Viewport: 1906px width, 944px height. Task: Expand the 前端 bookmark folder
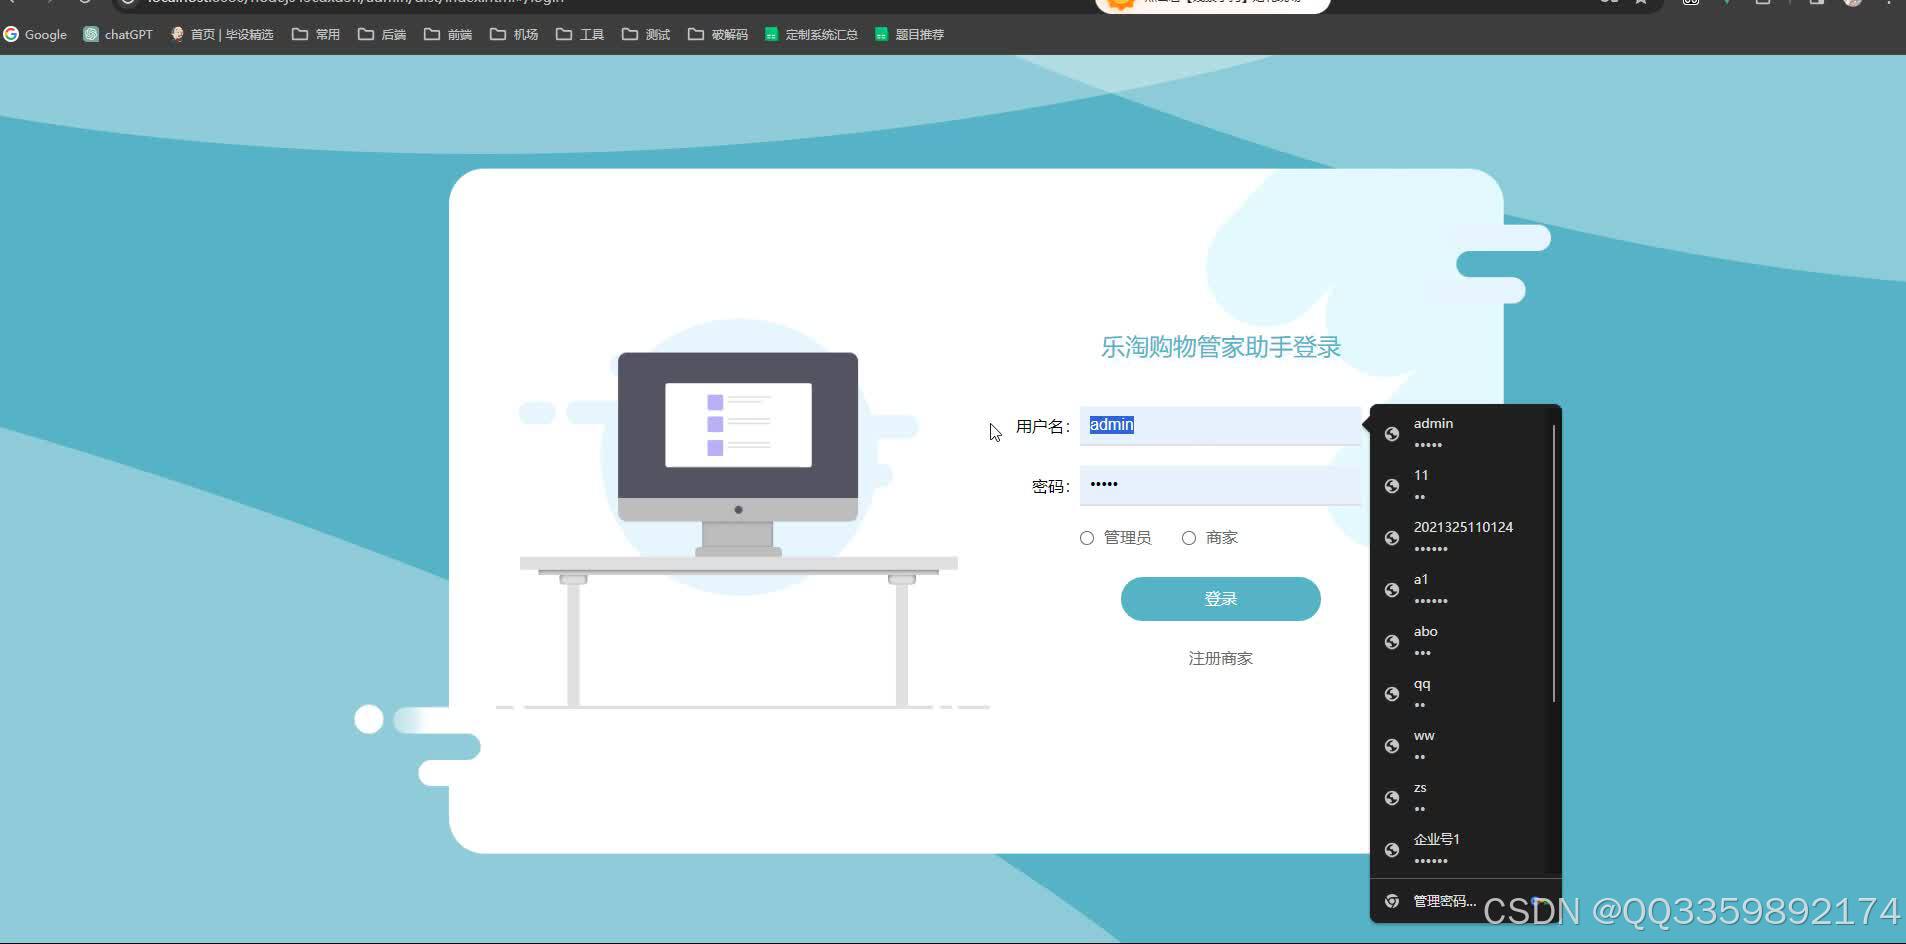pos(448,34)
